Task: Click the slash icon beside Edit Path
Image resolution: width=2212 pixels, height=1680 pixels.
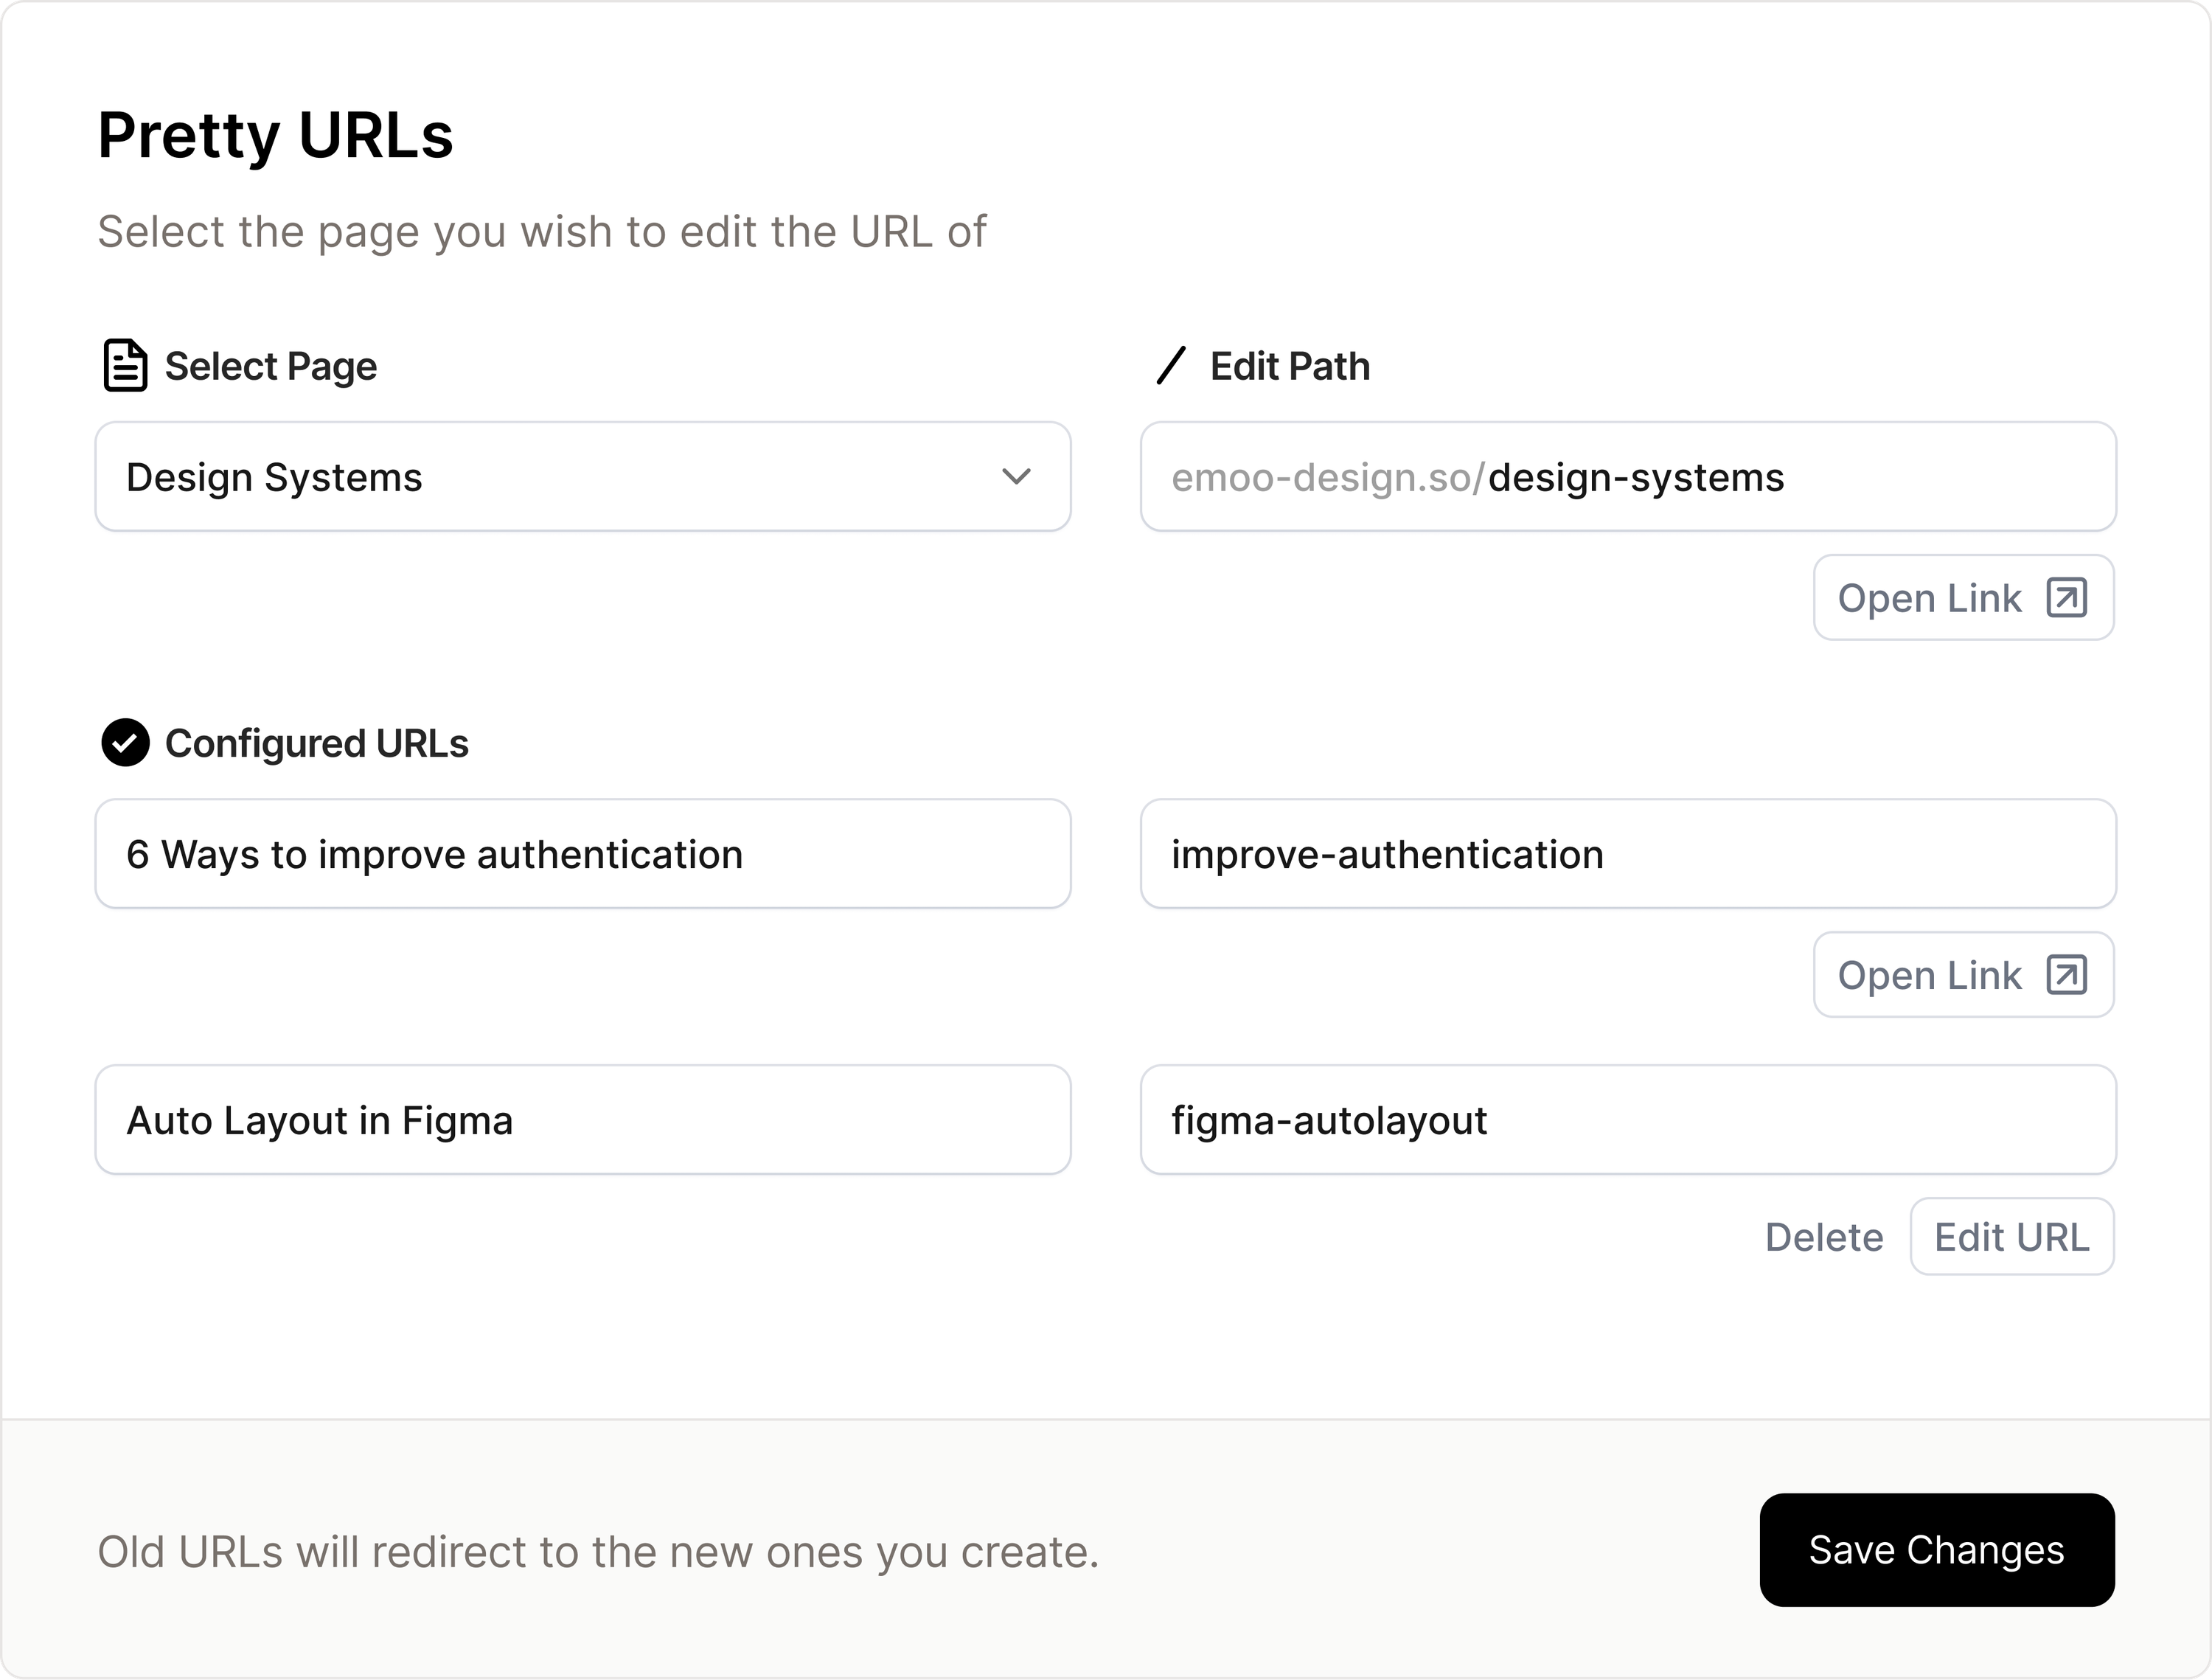Action: coord(1171,365)
